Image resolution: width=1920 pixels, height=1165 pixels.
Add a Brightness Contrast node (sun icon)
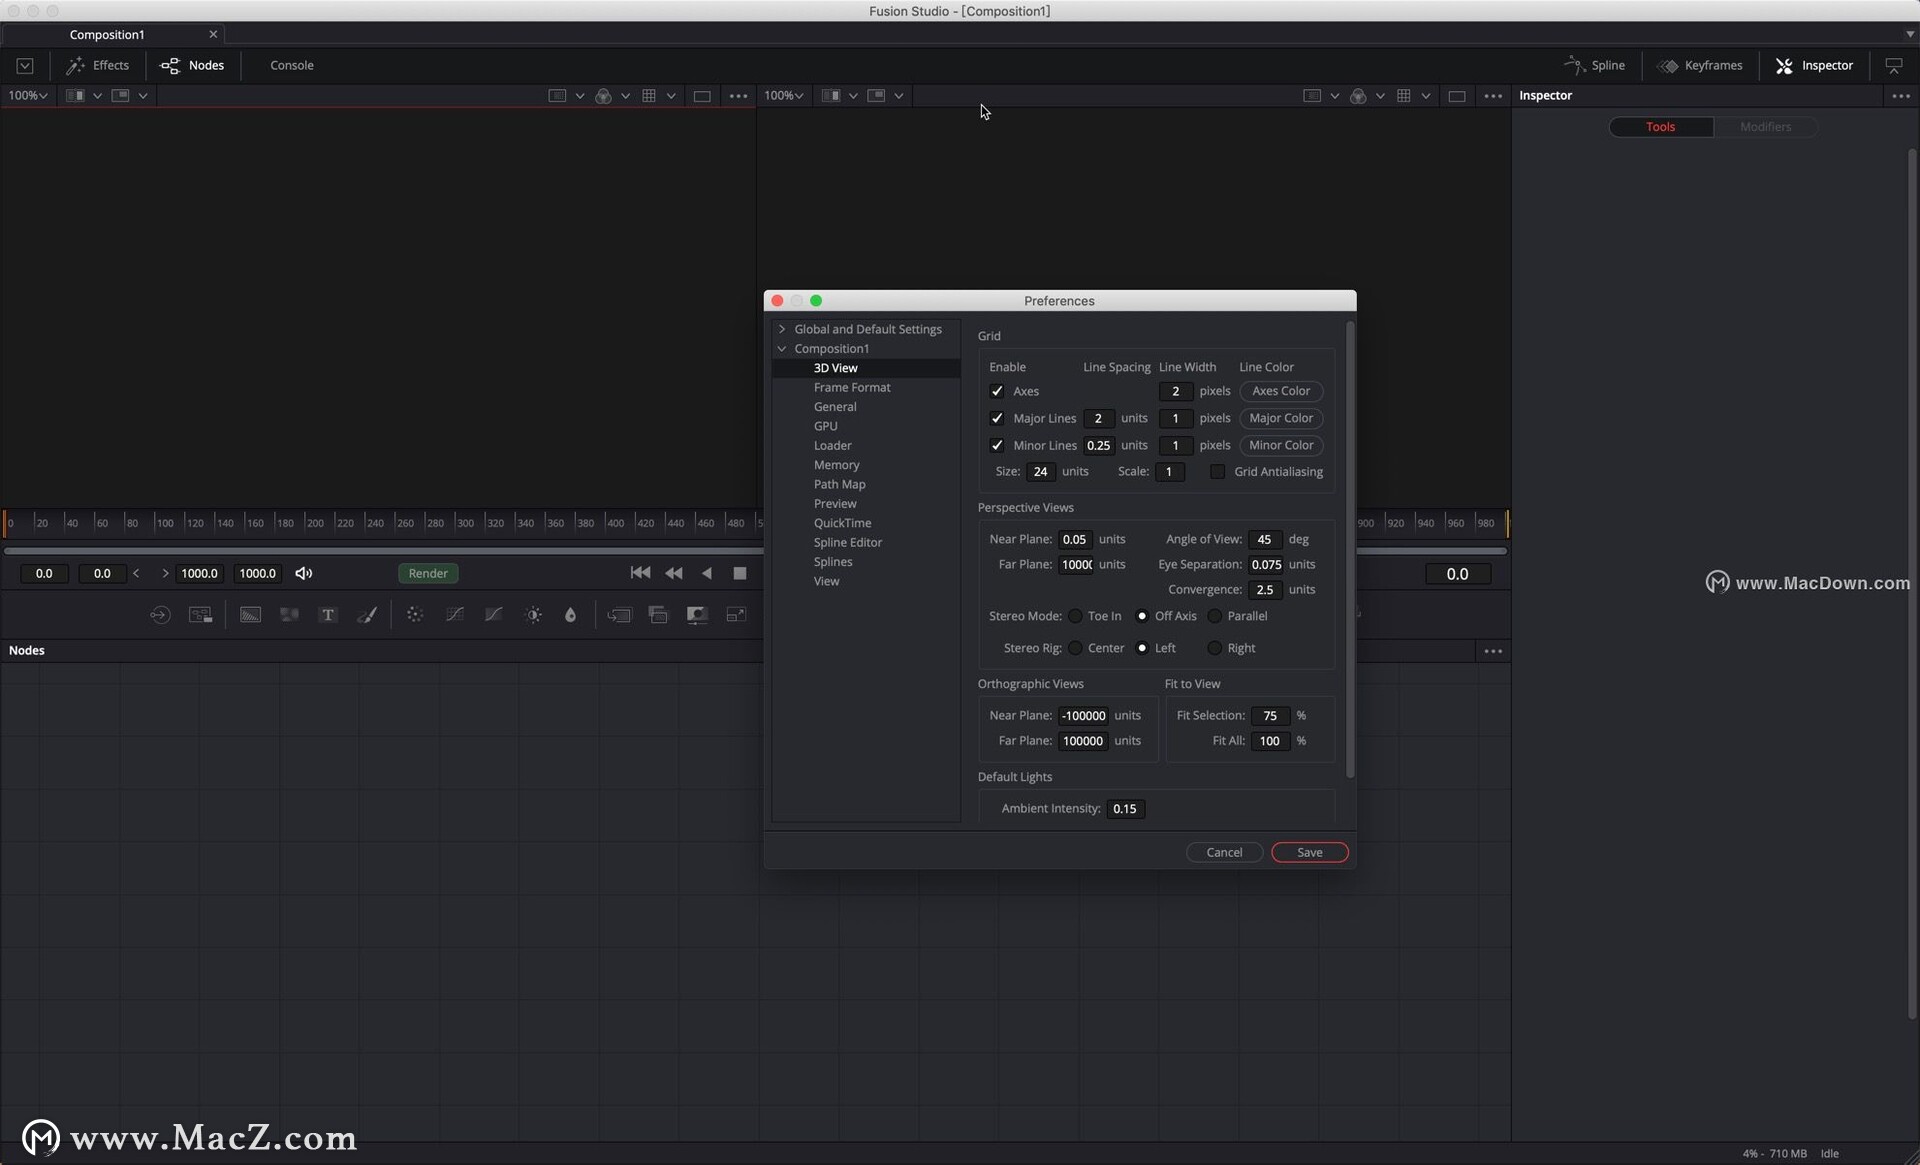pyautogui.click(x=533, y=615)
